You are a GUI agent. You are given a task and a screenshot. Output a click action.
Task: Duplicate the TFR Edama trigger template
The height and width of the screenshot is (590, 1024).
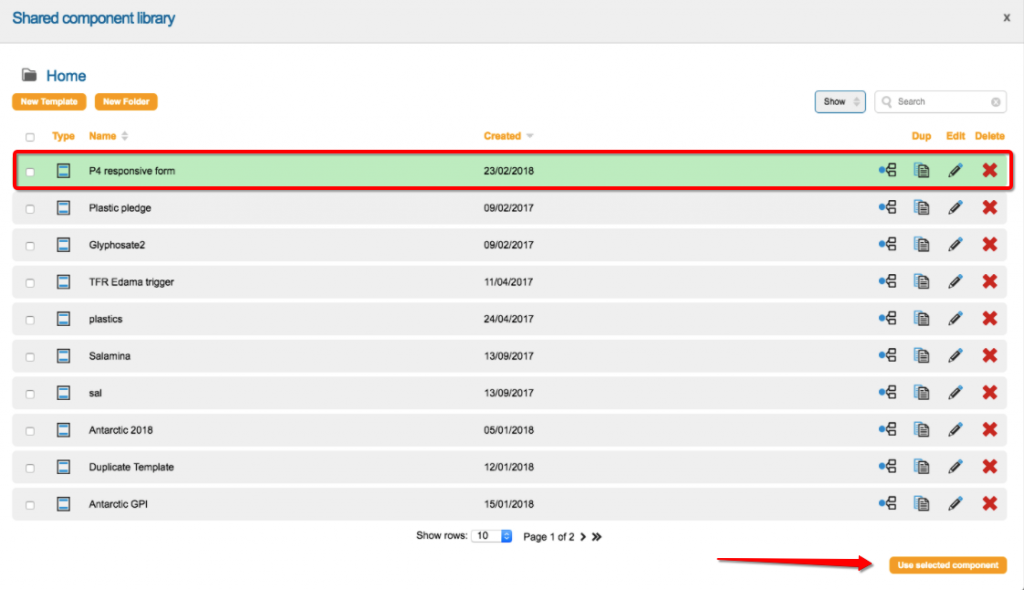pyautogui.click(x=921, y=282)
